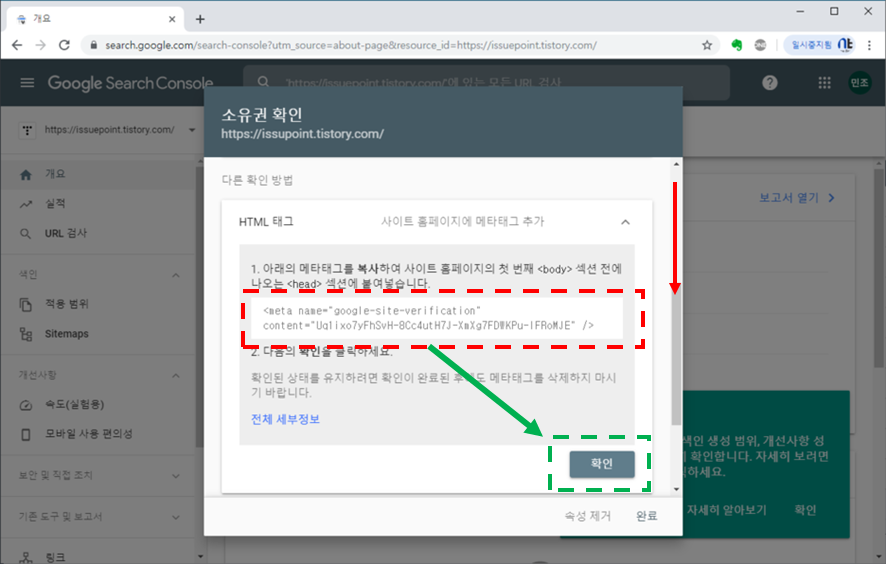Image resolution: width=886 pixels, height=564 pixels.
Task: Click the 실적 trend line icon
Action: [x=26, y=204]
